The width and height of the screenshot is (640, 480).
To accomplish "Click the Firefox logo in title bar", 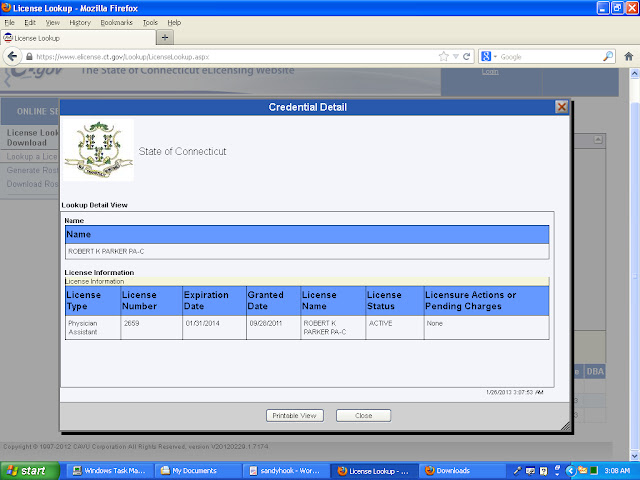I will pyautogui.click(x=6, y=7).
